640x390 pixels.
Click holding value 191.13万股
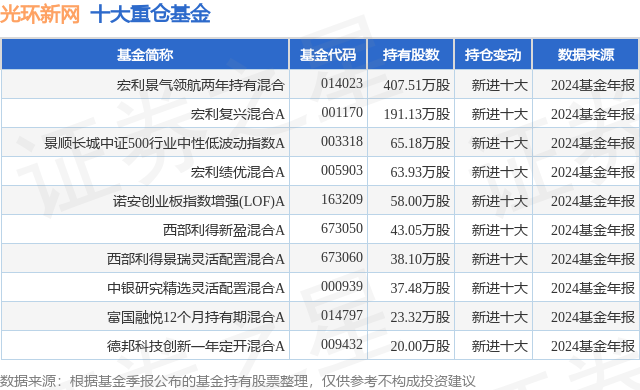(x=417, y=114)
